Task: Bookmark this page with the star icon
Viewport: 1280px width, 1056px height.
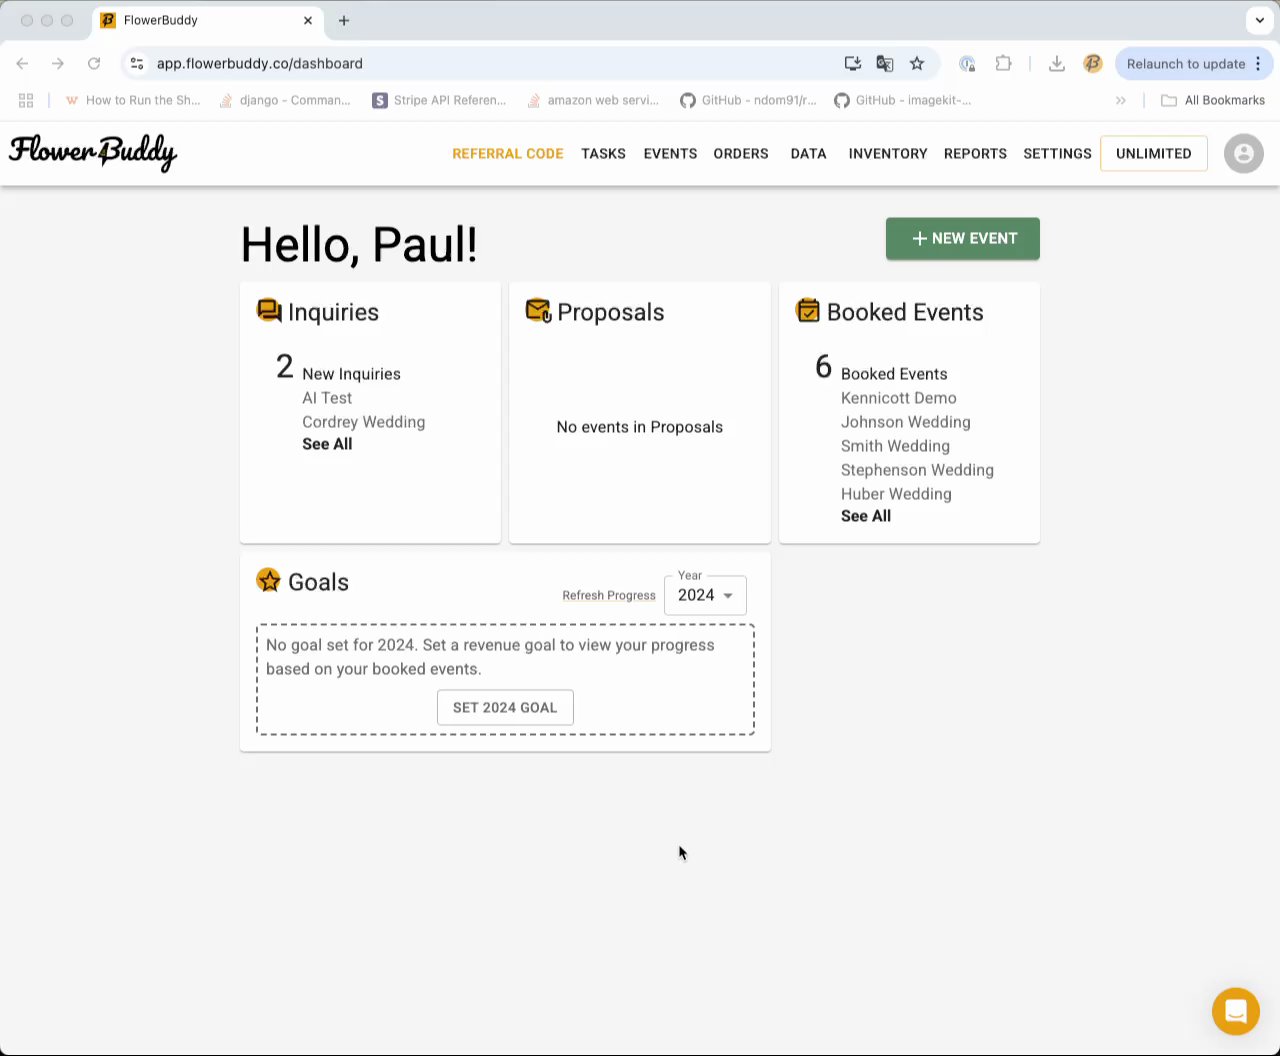Action: (x=917, y=63)
